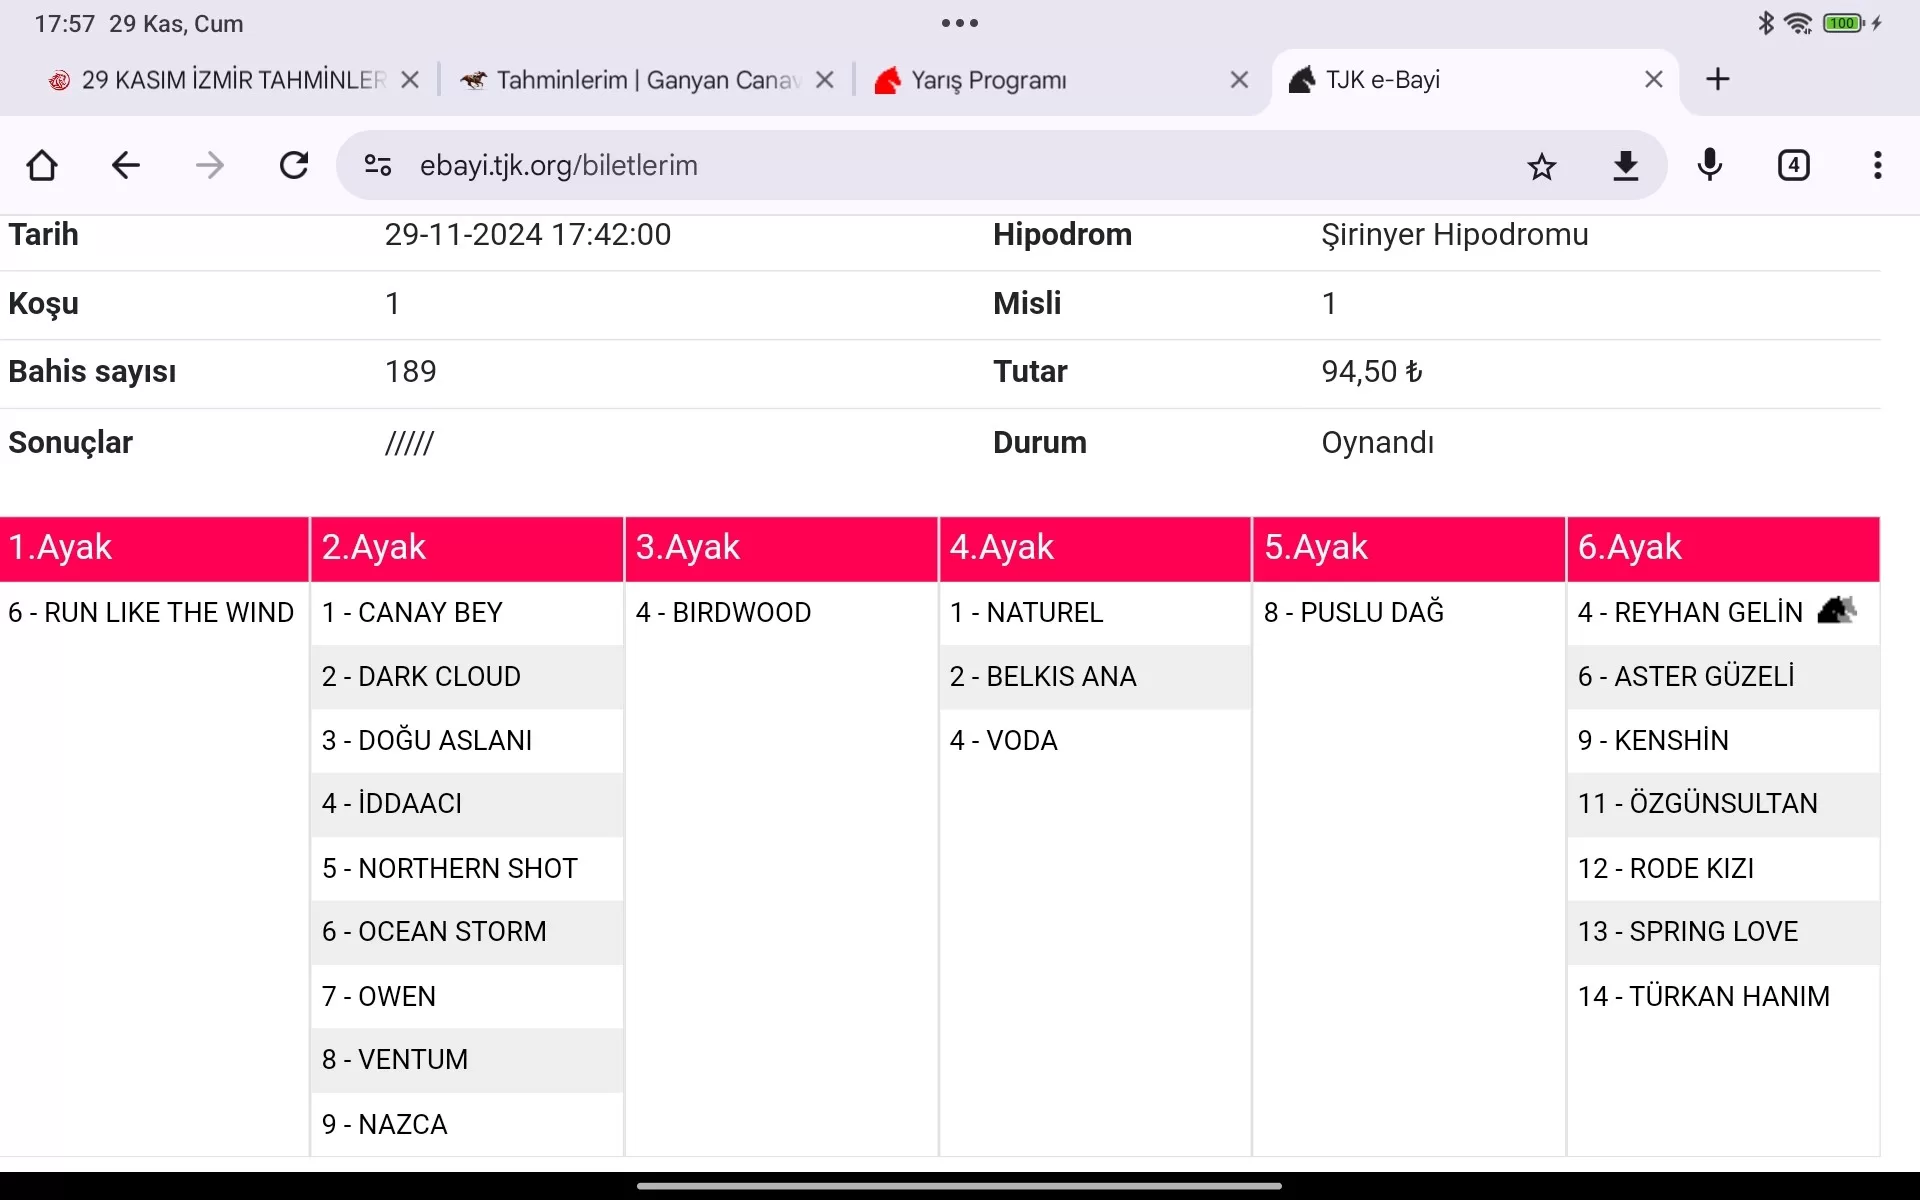Select the 2 - BELKIS ANA row

pyautogui.click(x=1094, y=677)
